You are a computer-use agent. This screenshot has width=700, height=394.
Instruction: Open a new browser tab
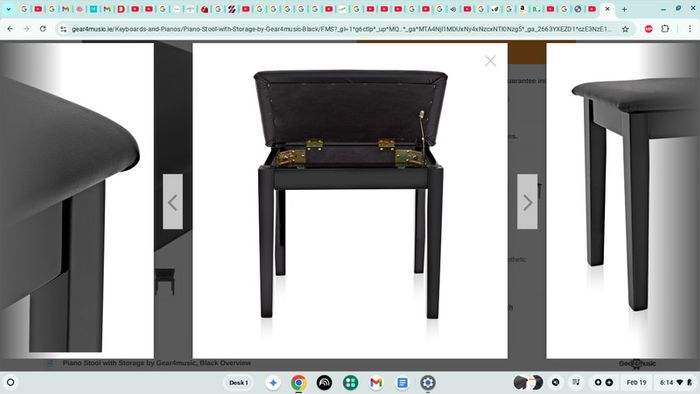pyautogui.click(x=624, y=9)
